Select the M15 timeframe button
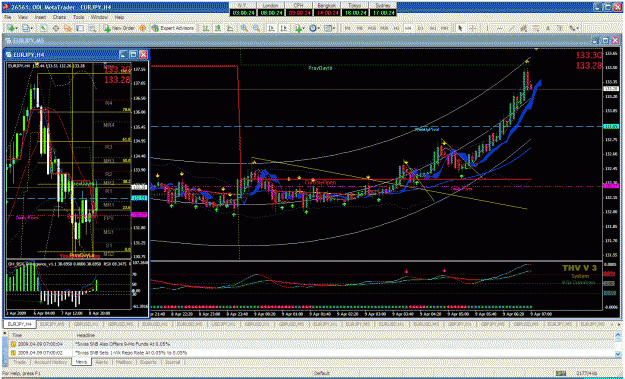 372,28
